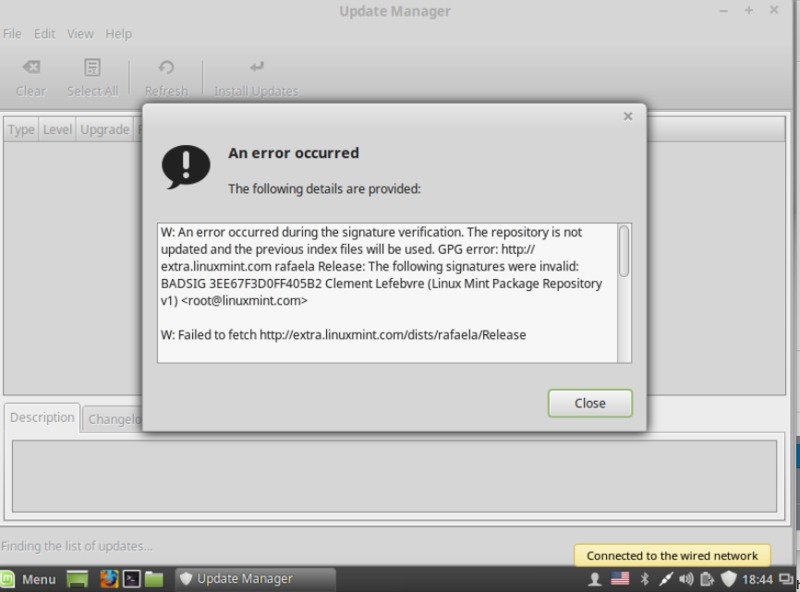The height and width of the screenshot is (592, 800).
Task: Open the File menu
Action: pos(12,33)
